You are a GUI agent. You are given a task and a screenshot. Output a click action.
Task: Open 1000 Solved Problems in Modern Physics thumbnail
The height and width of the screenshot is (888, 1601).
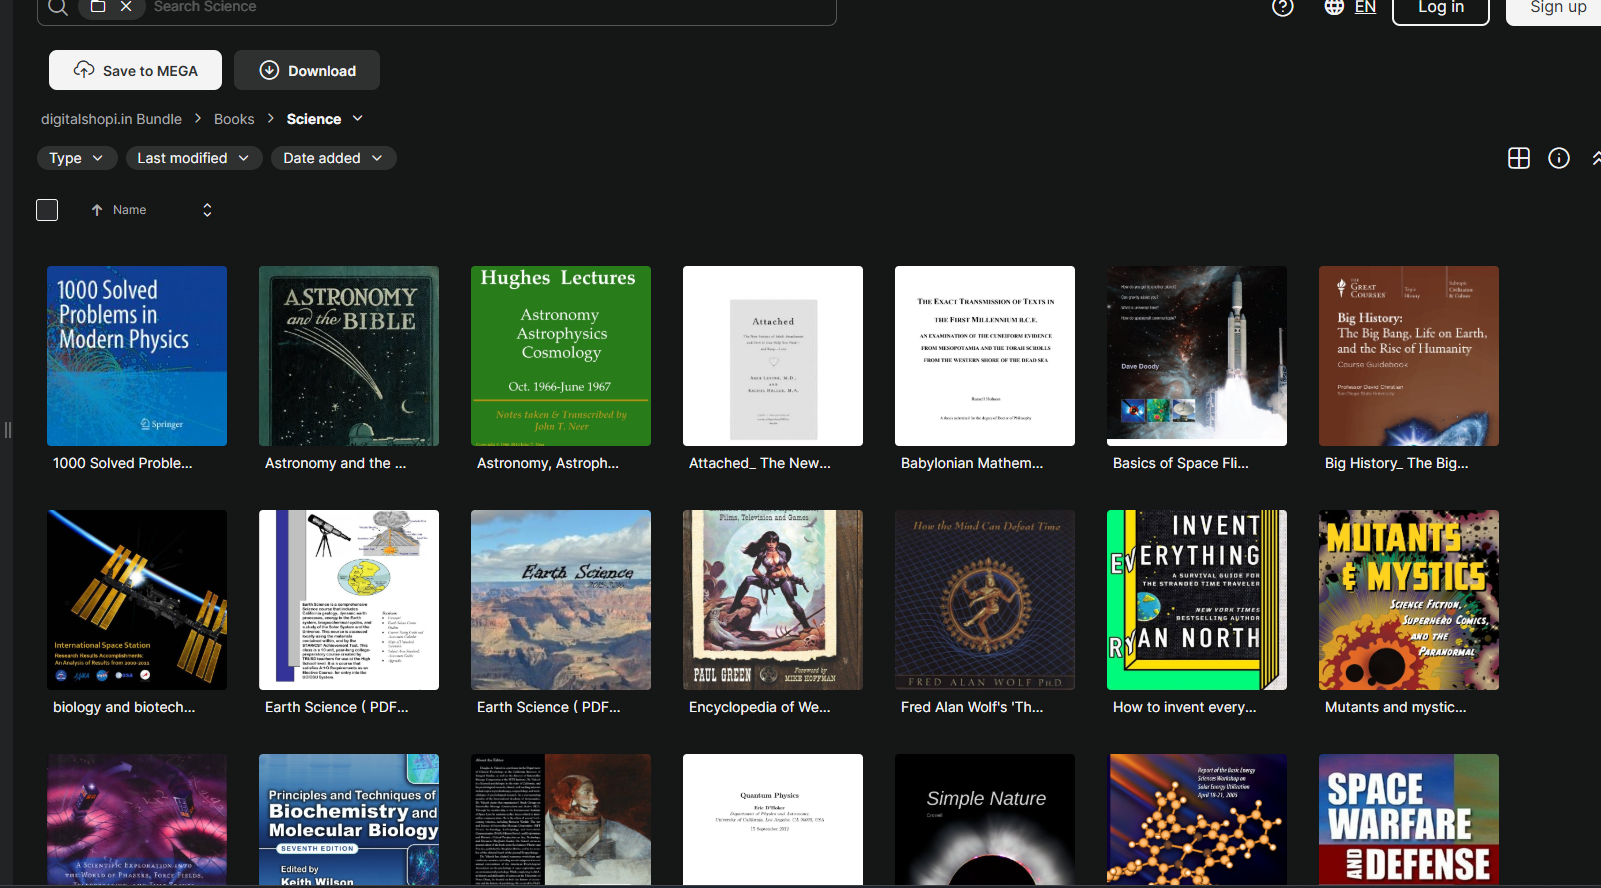tap(137, 356)
